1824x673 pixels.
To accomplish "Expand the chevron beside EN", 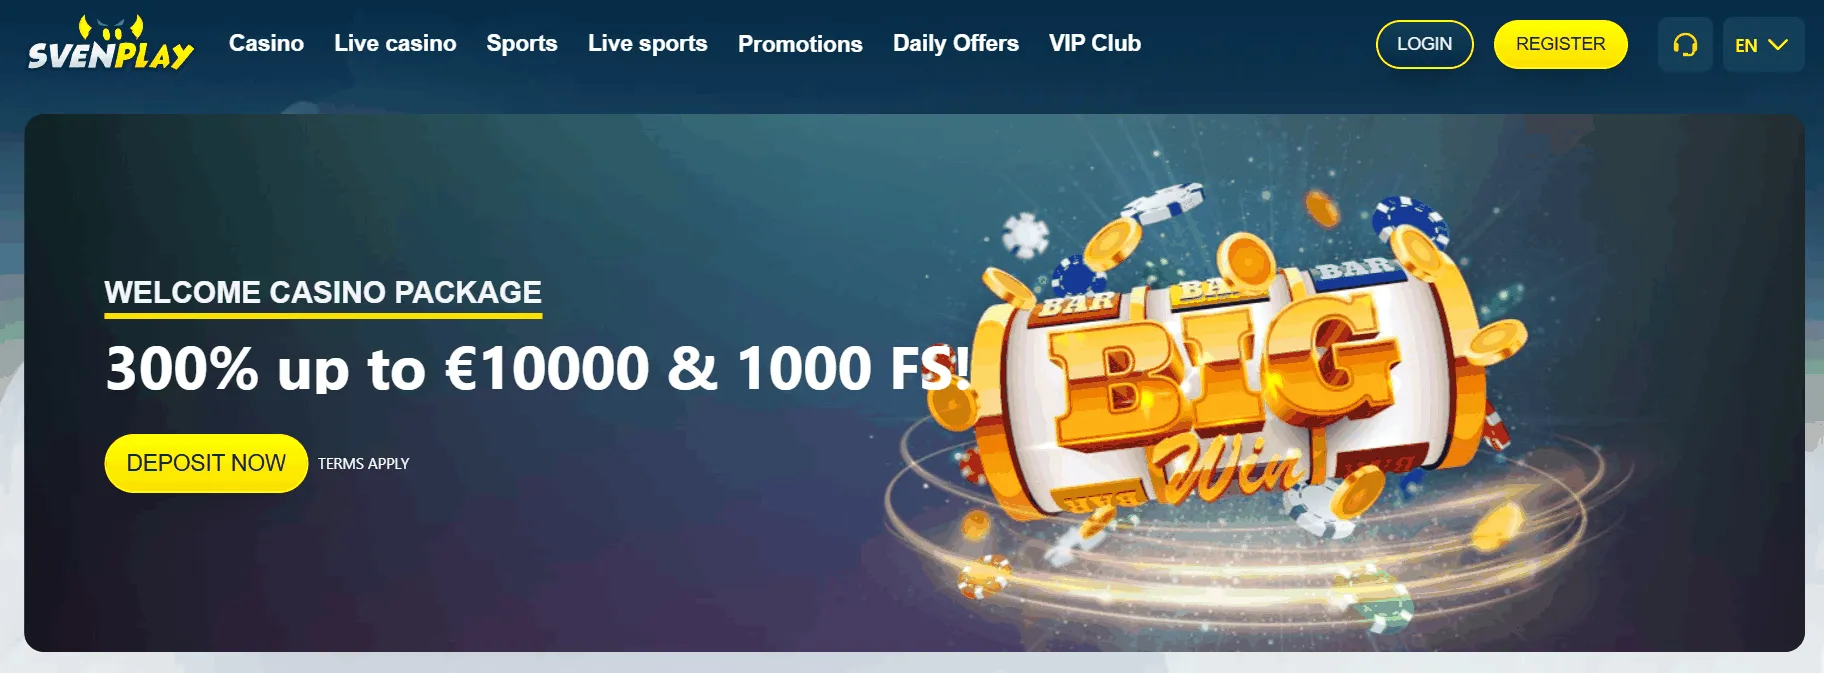I will (x=1778, y=45).
